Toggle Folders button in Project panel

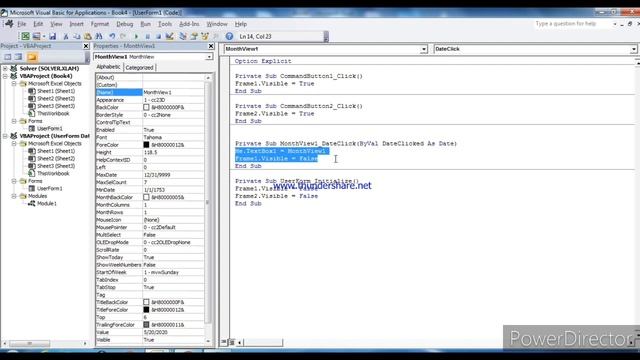pyautogui.click(x=32, y=57)
